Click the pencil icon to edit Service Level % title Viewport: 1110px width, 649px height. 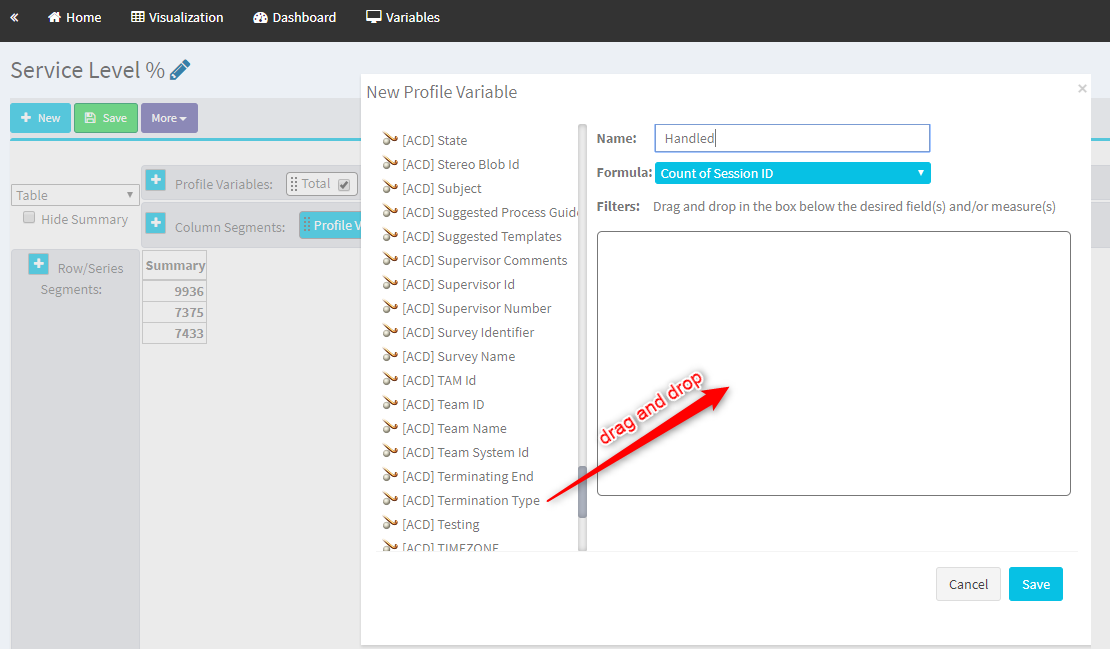click(180, 69)
